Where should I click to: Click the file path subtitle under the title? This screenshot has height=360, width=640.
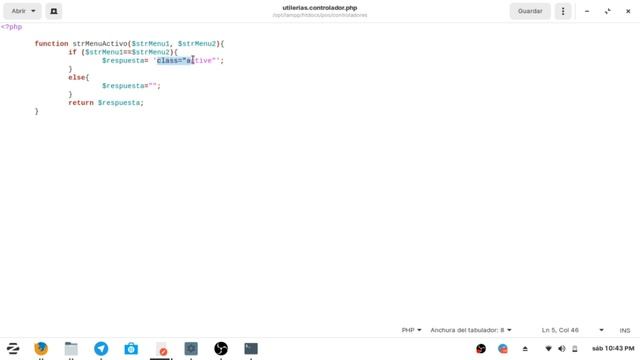tap(320, 15)
